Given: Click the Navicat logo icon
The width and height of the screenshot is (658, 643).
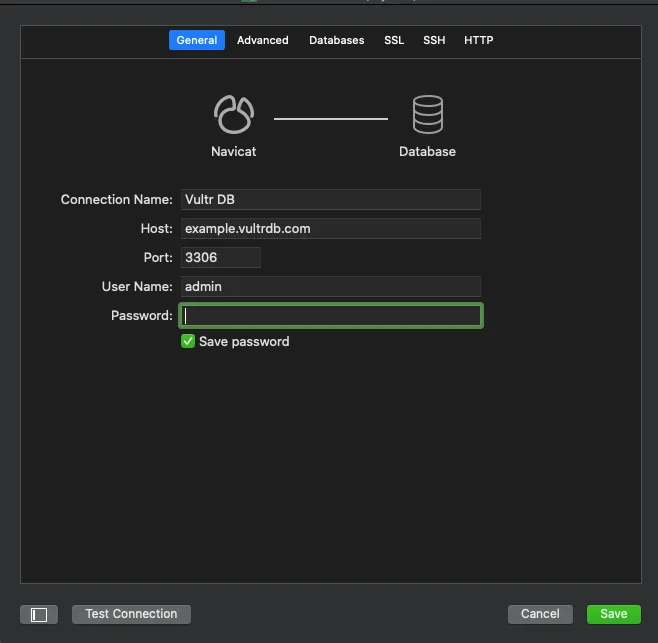Looking at the screenshot, I should tap(234, 114).
